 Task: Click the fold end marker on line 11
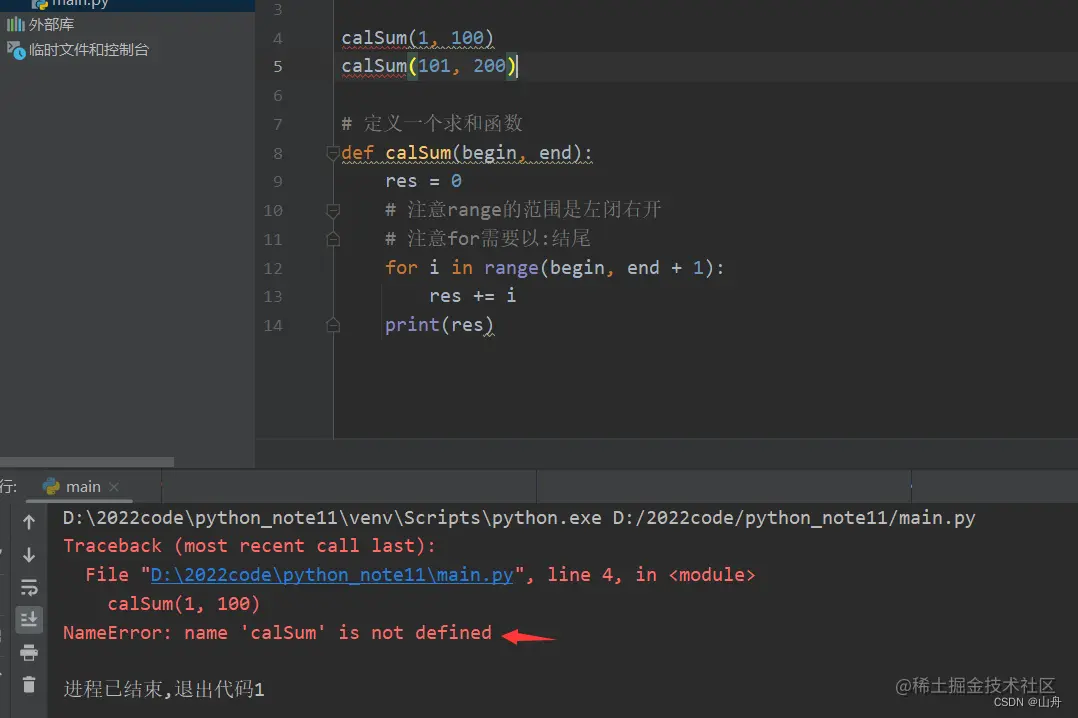tap(333, 239)
